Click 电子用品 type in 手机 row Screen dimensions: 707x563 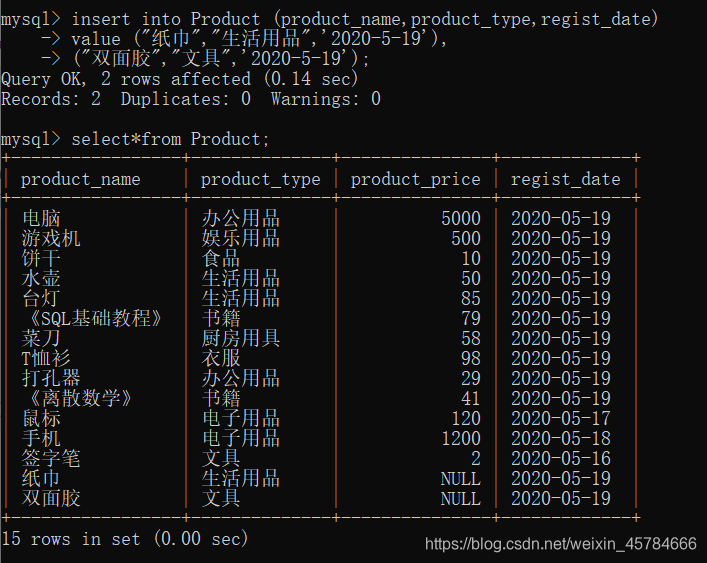point(241,438)
